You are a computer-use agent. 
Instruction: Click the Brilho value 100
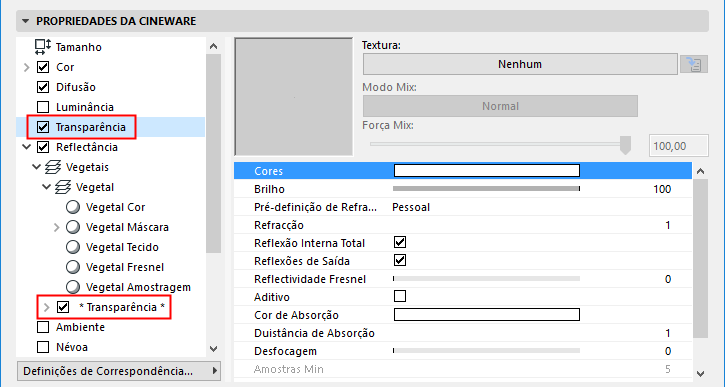662,189
